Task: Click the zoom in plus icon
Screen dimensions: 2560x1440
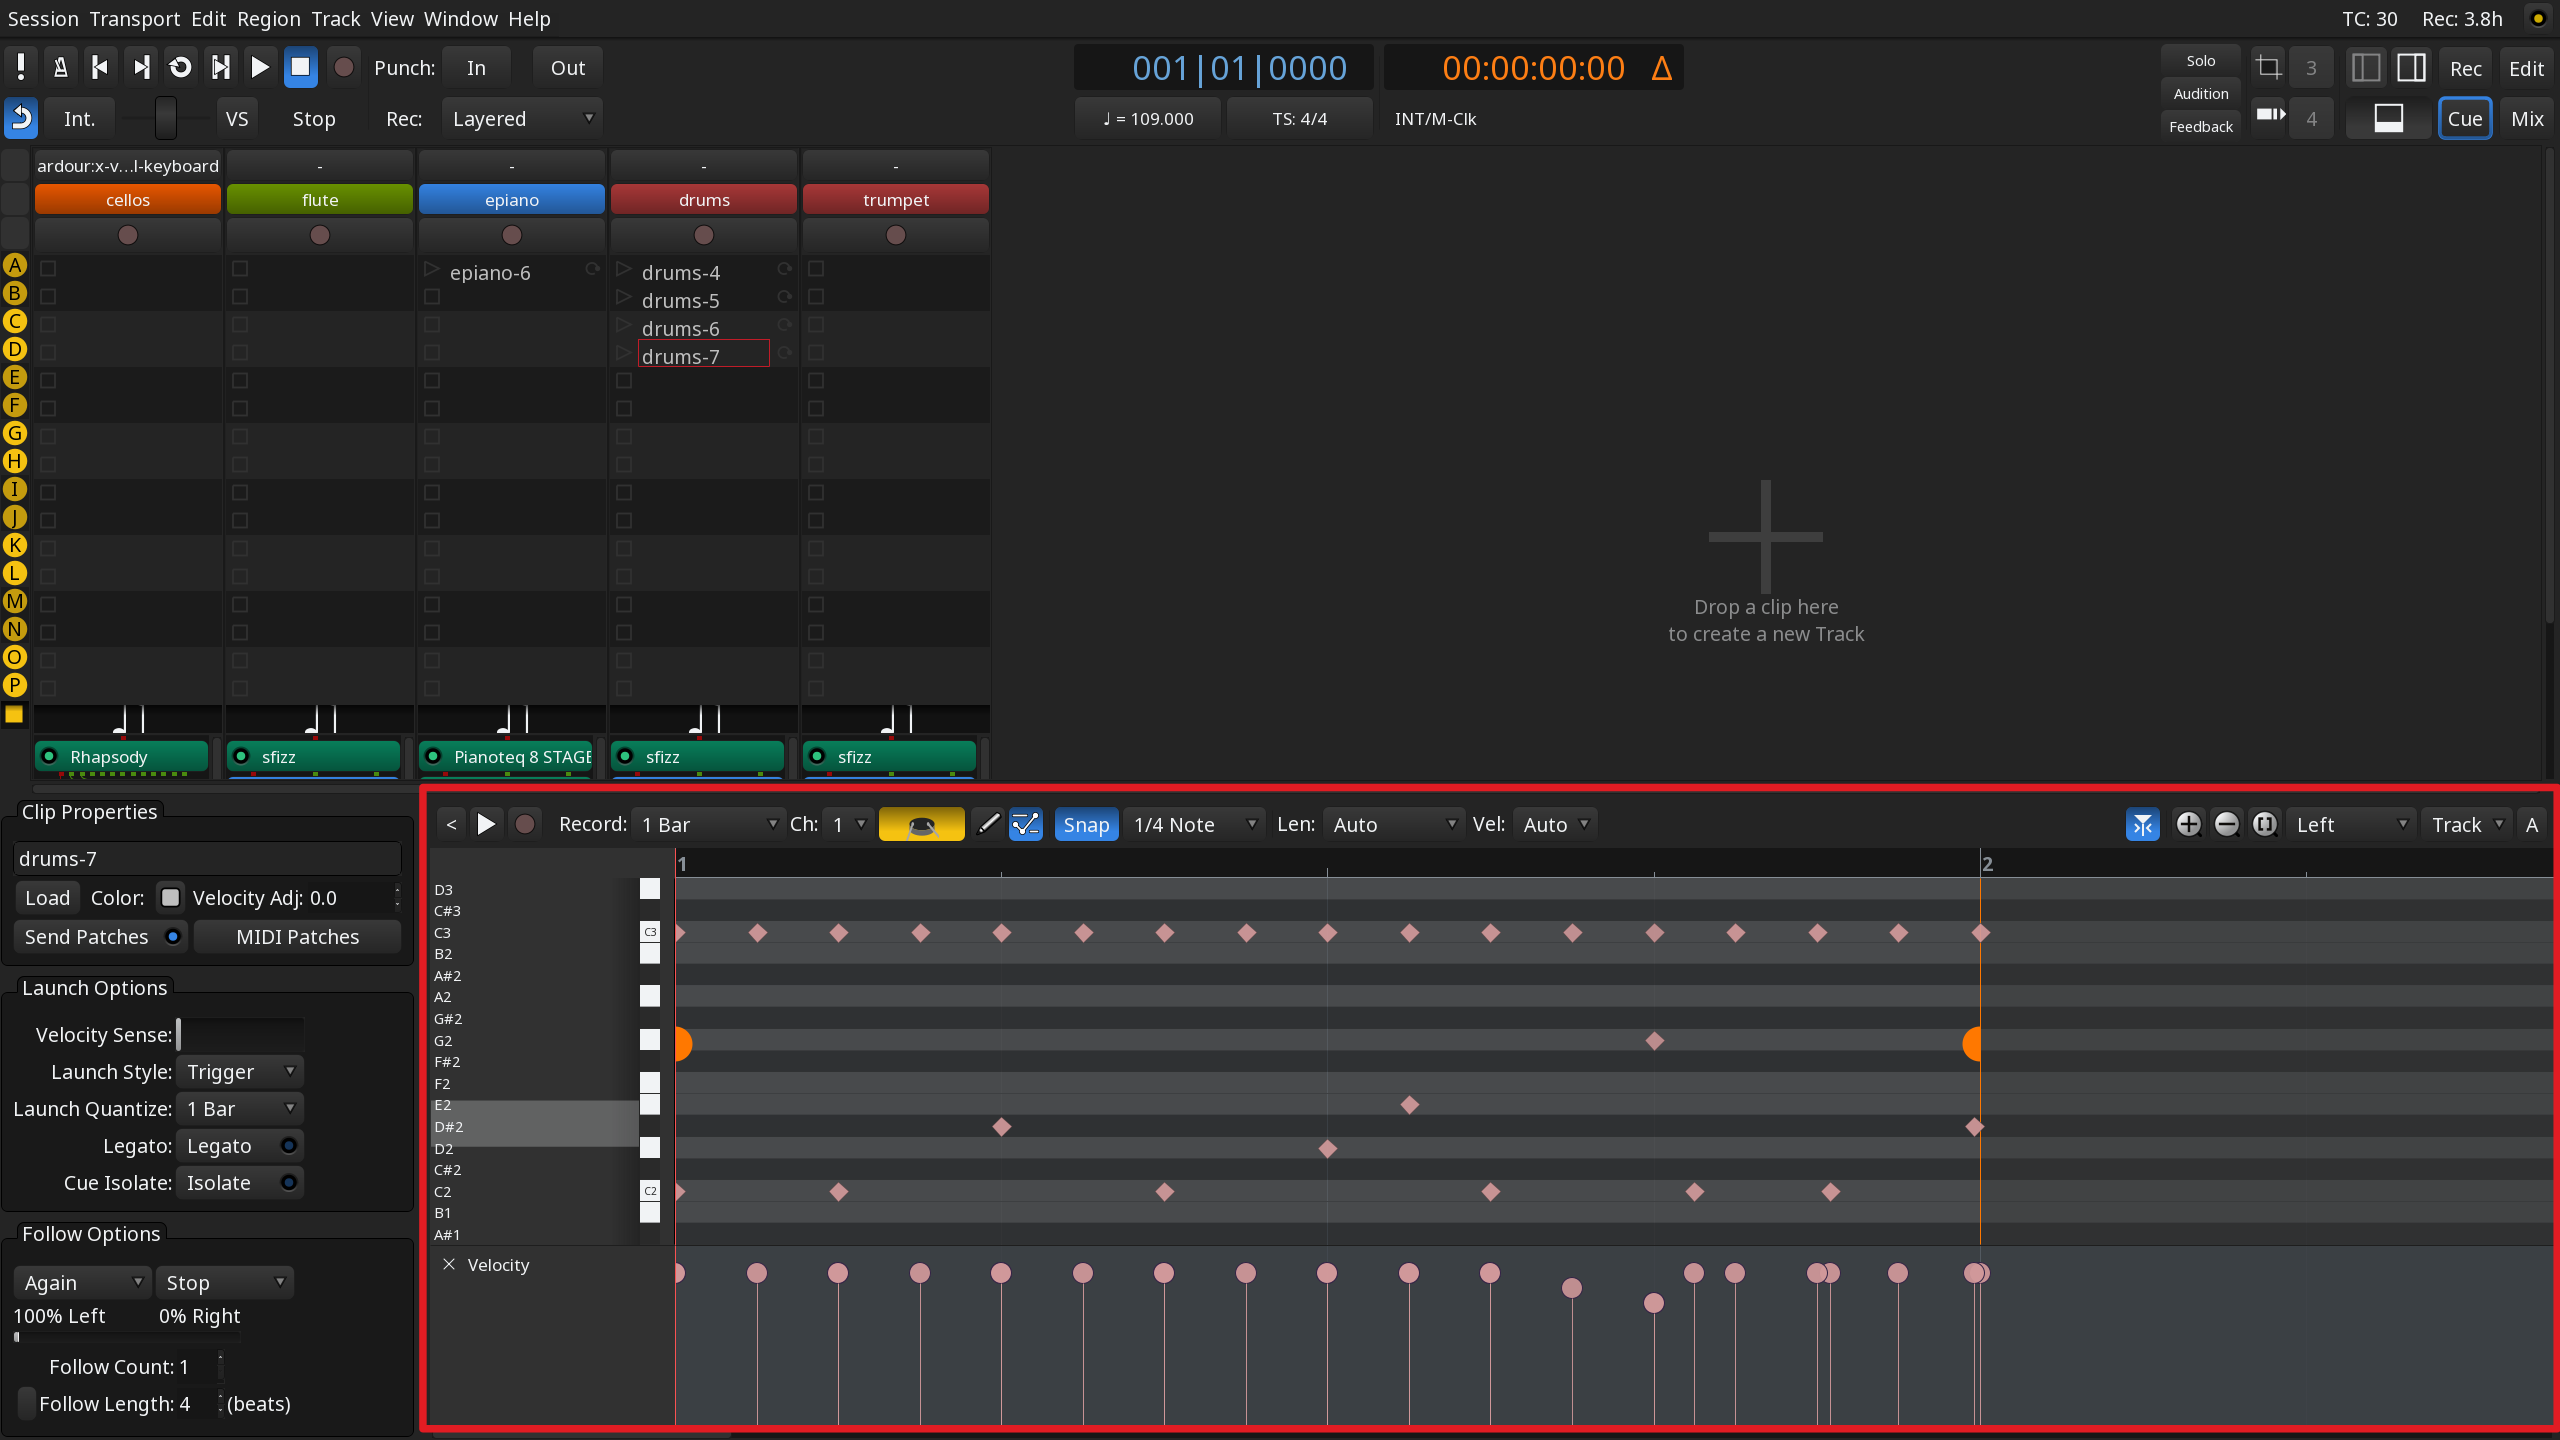Action: click(2188, 824)
